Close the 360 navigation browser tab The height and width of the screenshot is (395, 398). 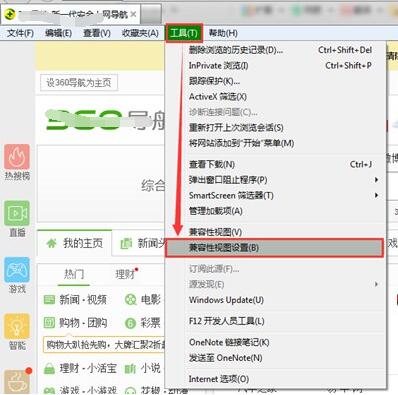tap(133, 14)
